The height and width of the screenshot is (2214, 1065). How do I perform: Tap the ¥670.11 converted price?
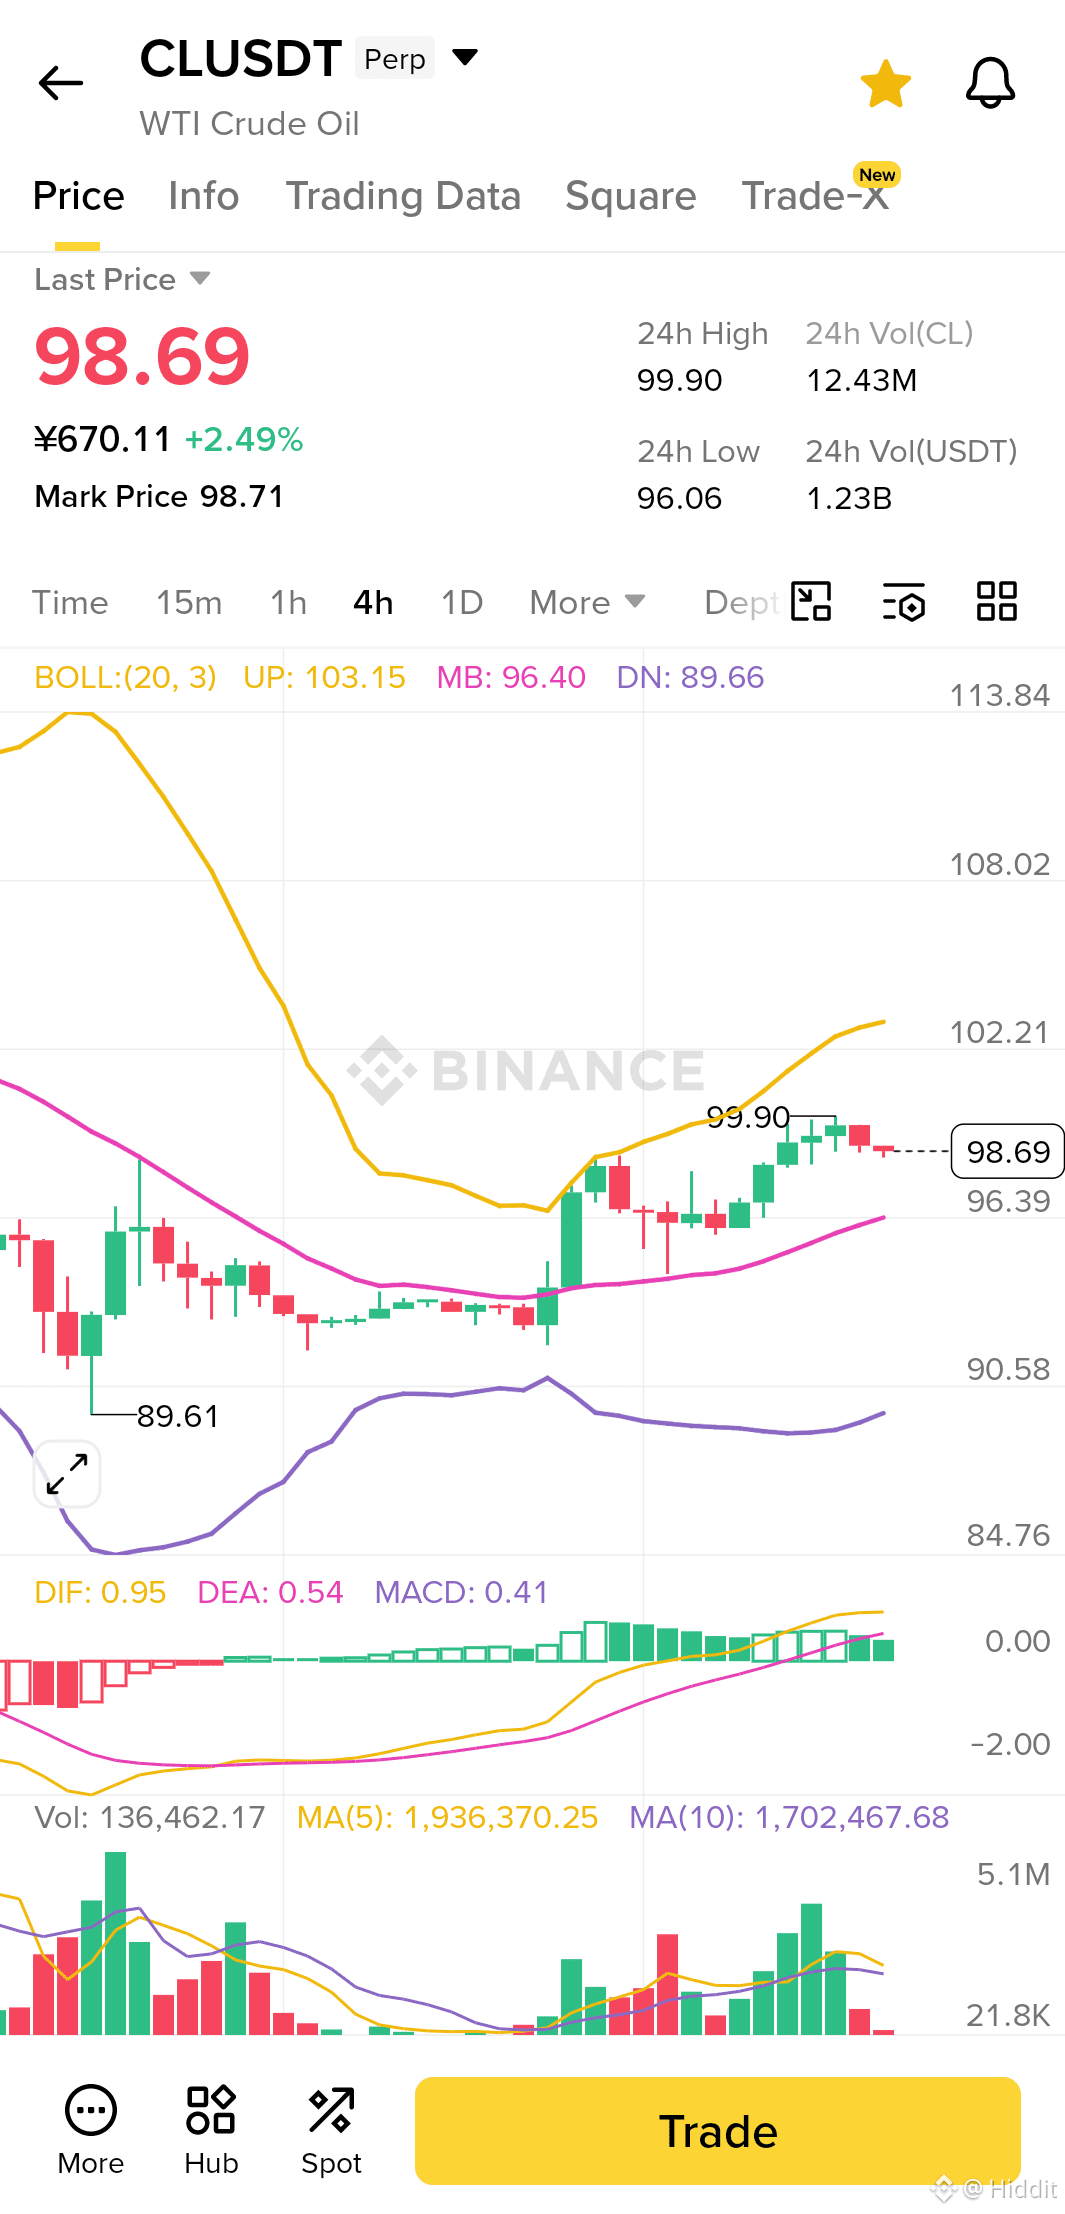[103, 439]
